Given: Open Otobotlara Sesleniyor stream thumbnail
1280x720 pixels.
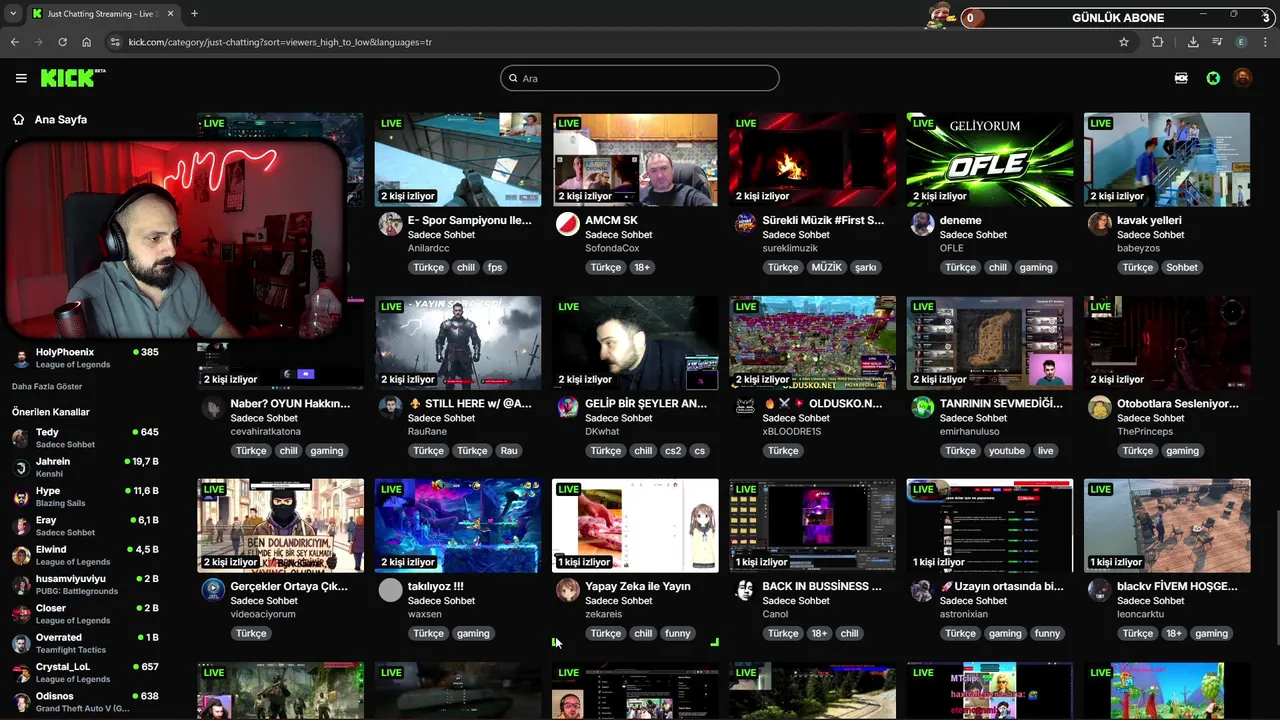Looking at the screenshot, I should [x=1167, y=343].
